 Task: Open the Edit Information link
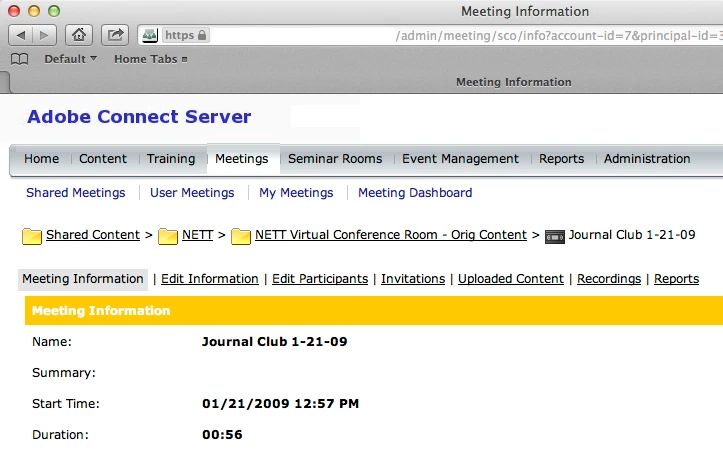[x=210, y=279]
